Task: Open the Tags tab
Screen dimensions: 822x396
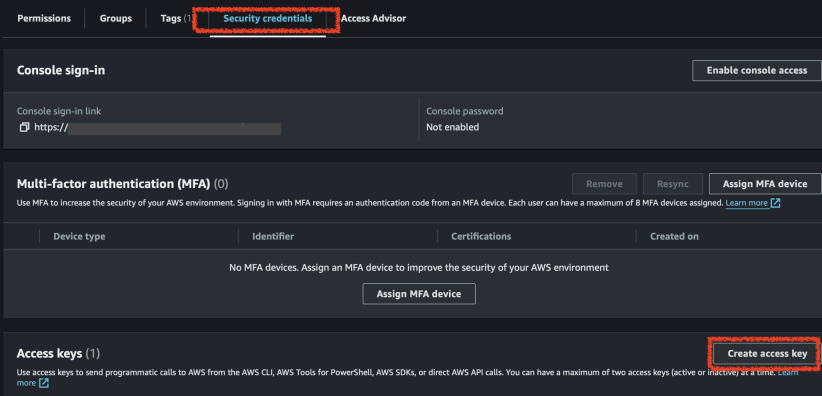Action: (175, 18)
